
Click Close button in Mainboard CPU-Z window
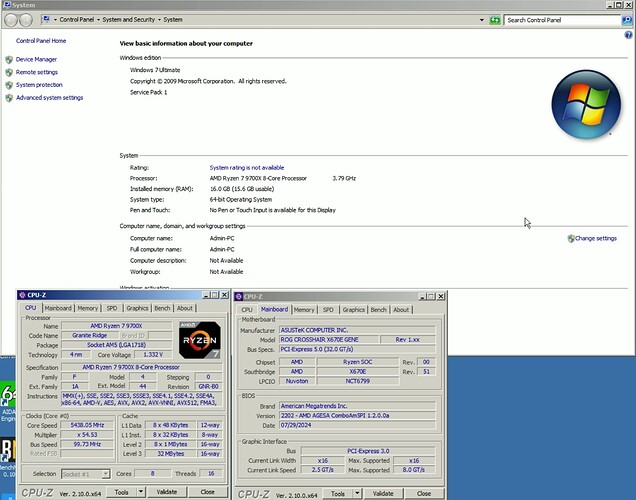click(424, 494)
